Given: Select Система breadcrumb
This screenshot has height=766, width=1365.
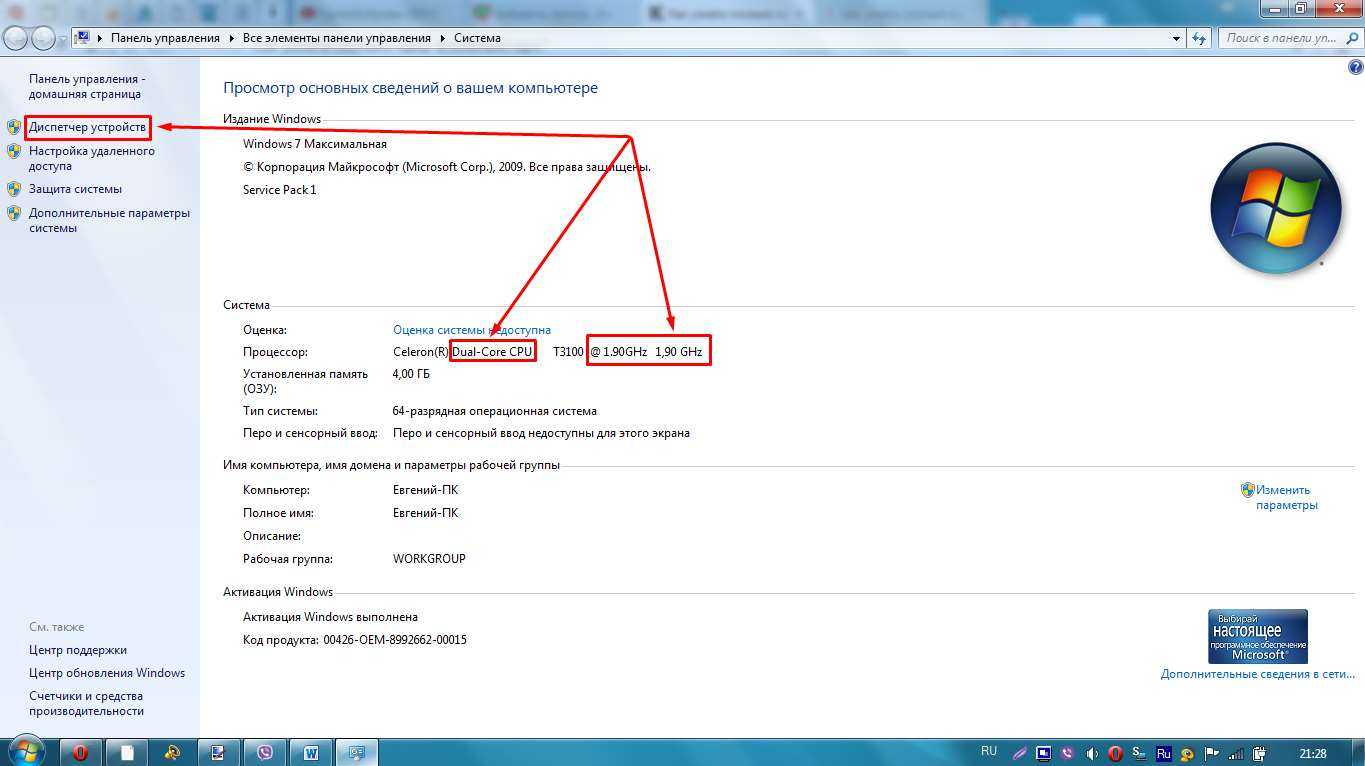Looking at the screenshot, I should (x=477, y=38).
